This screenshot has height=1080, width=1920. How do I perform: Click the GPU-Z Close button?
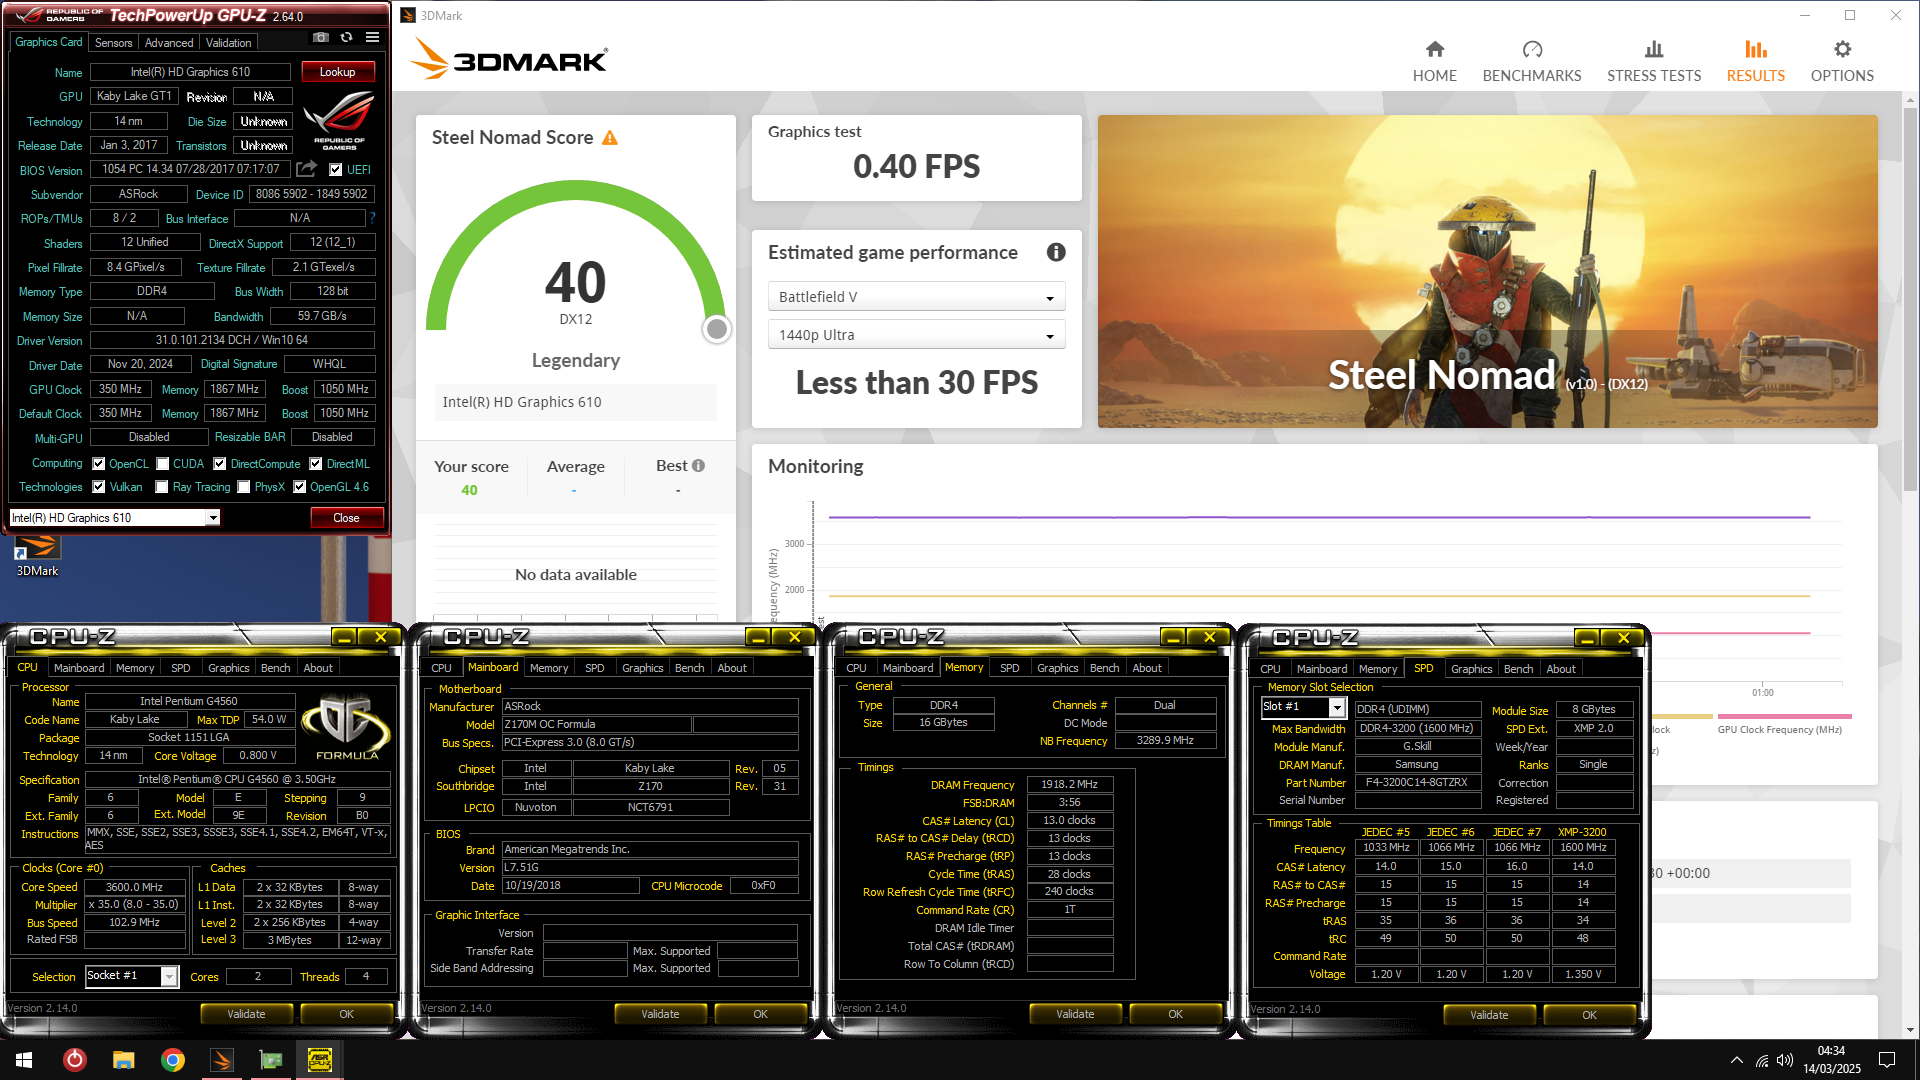(346, 518)
